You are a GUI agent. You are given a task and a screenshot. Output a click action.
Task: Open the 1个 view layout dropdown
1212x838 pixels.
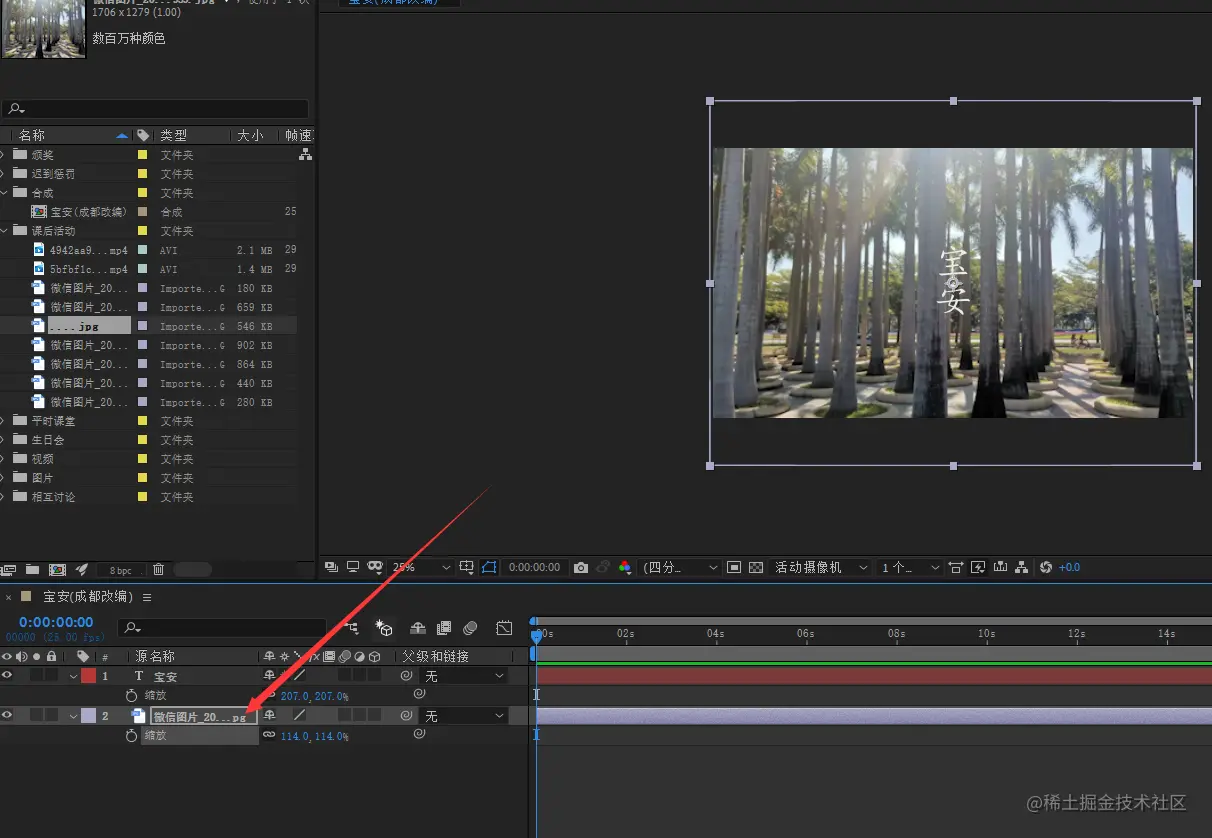pyautogui.click(x=909, y=567)
